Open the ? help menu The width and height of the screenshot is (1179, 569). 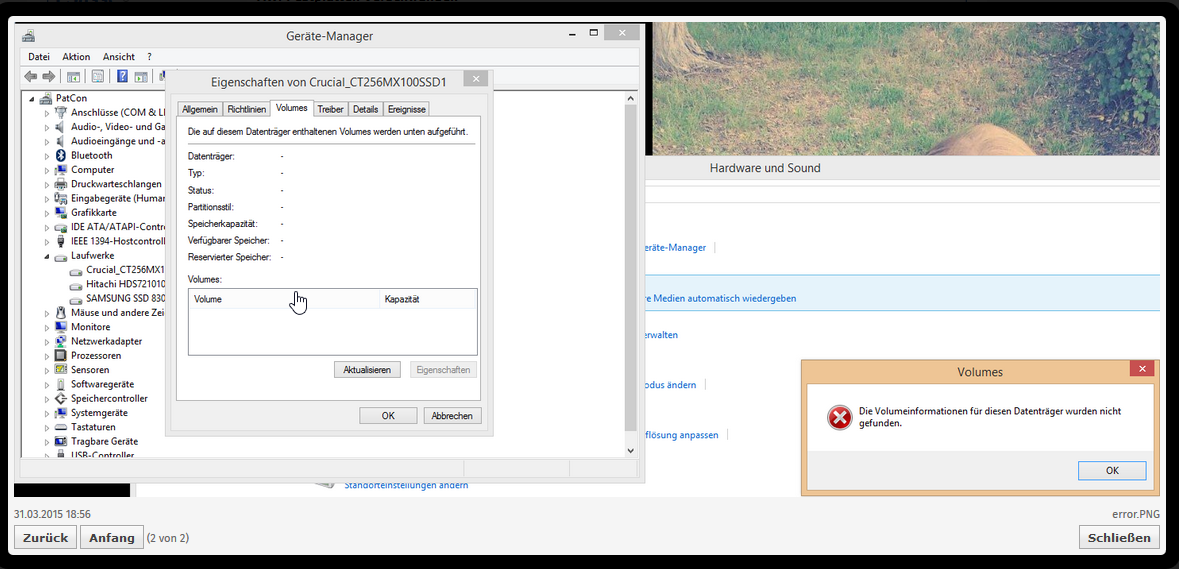150,56
